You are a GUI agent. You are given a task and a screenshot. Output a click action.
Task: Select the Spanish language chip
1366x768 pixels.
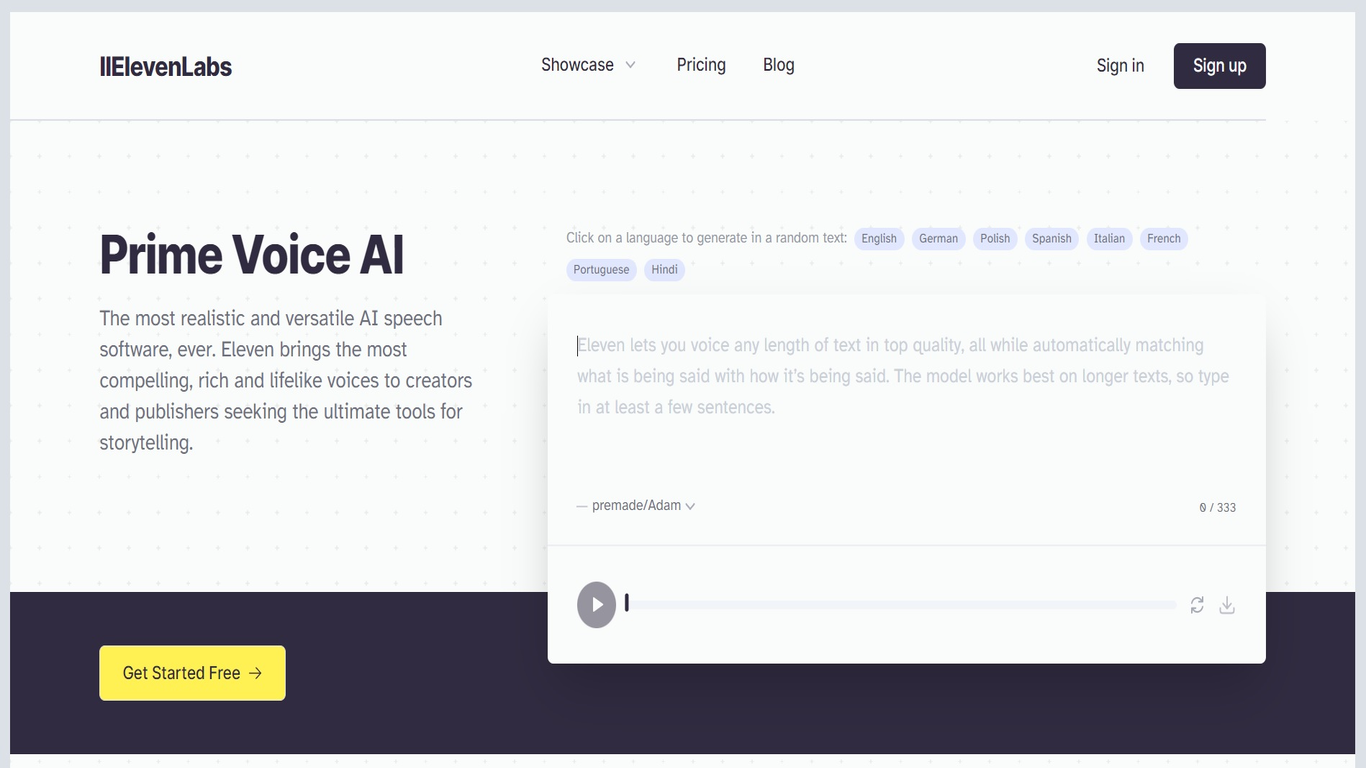pyautogui.click(x=1051, y=238)
